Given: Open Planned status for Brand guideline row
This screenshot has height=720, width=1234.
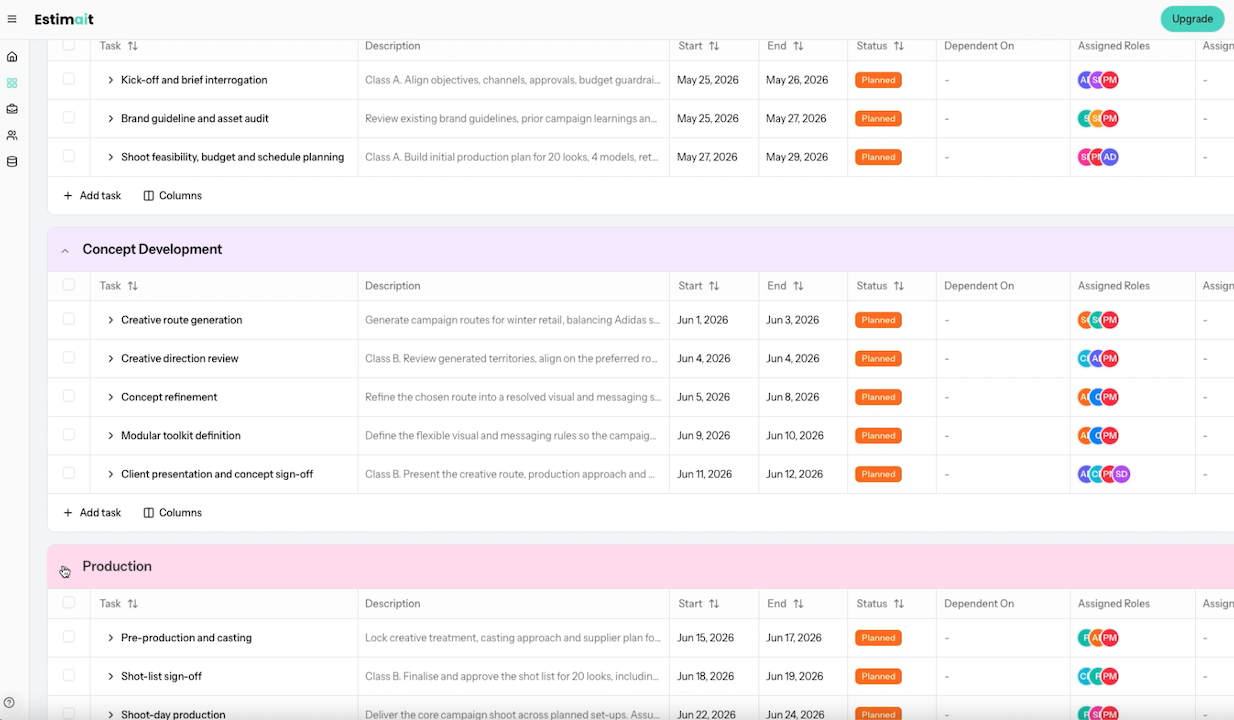Looking at the screenshot, I should click(878, 118).
